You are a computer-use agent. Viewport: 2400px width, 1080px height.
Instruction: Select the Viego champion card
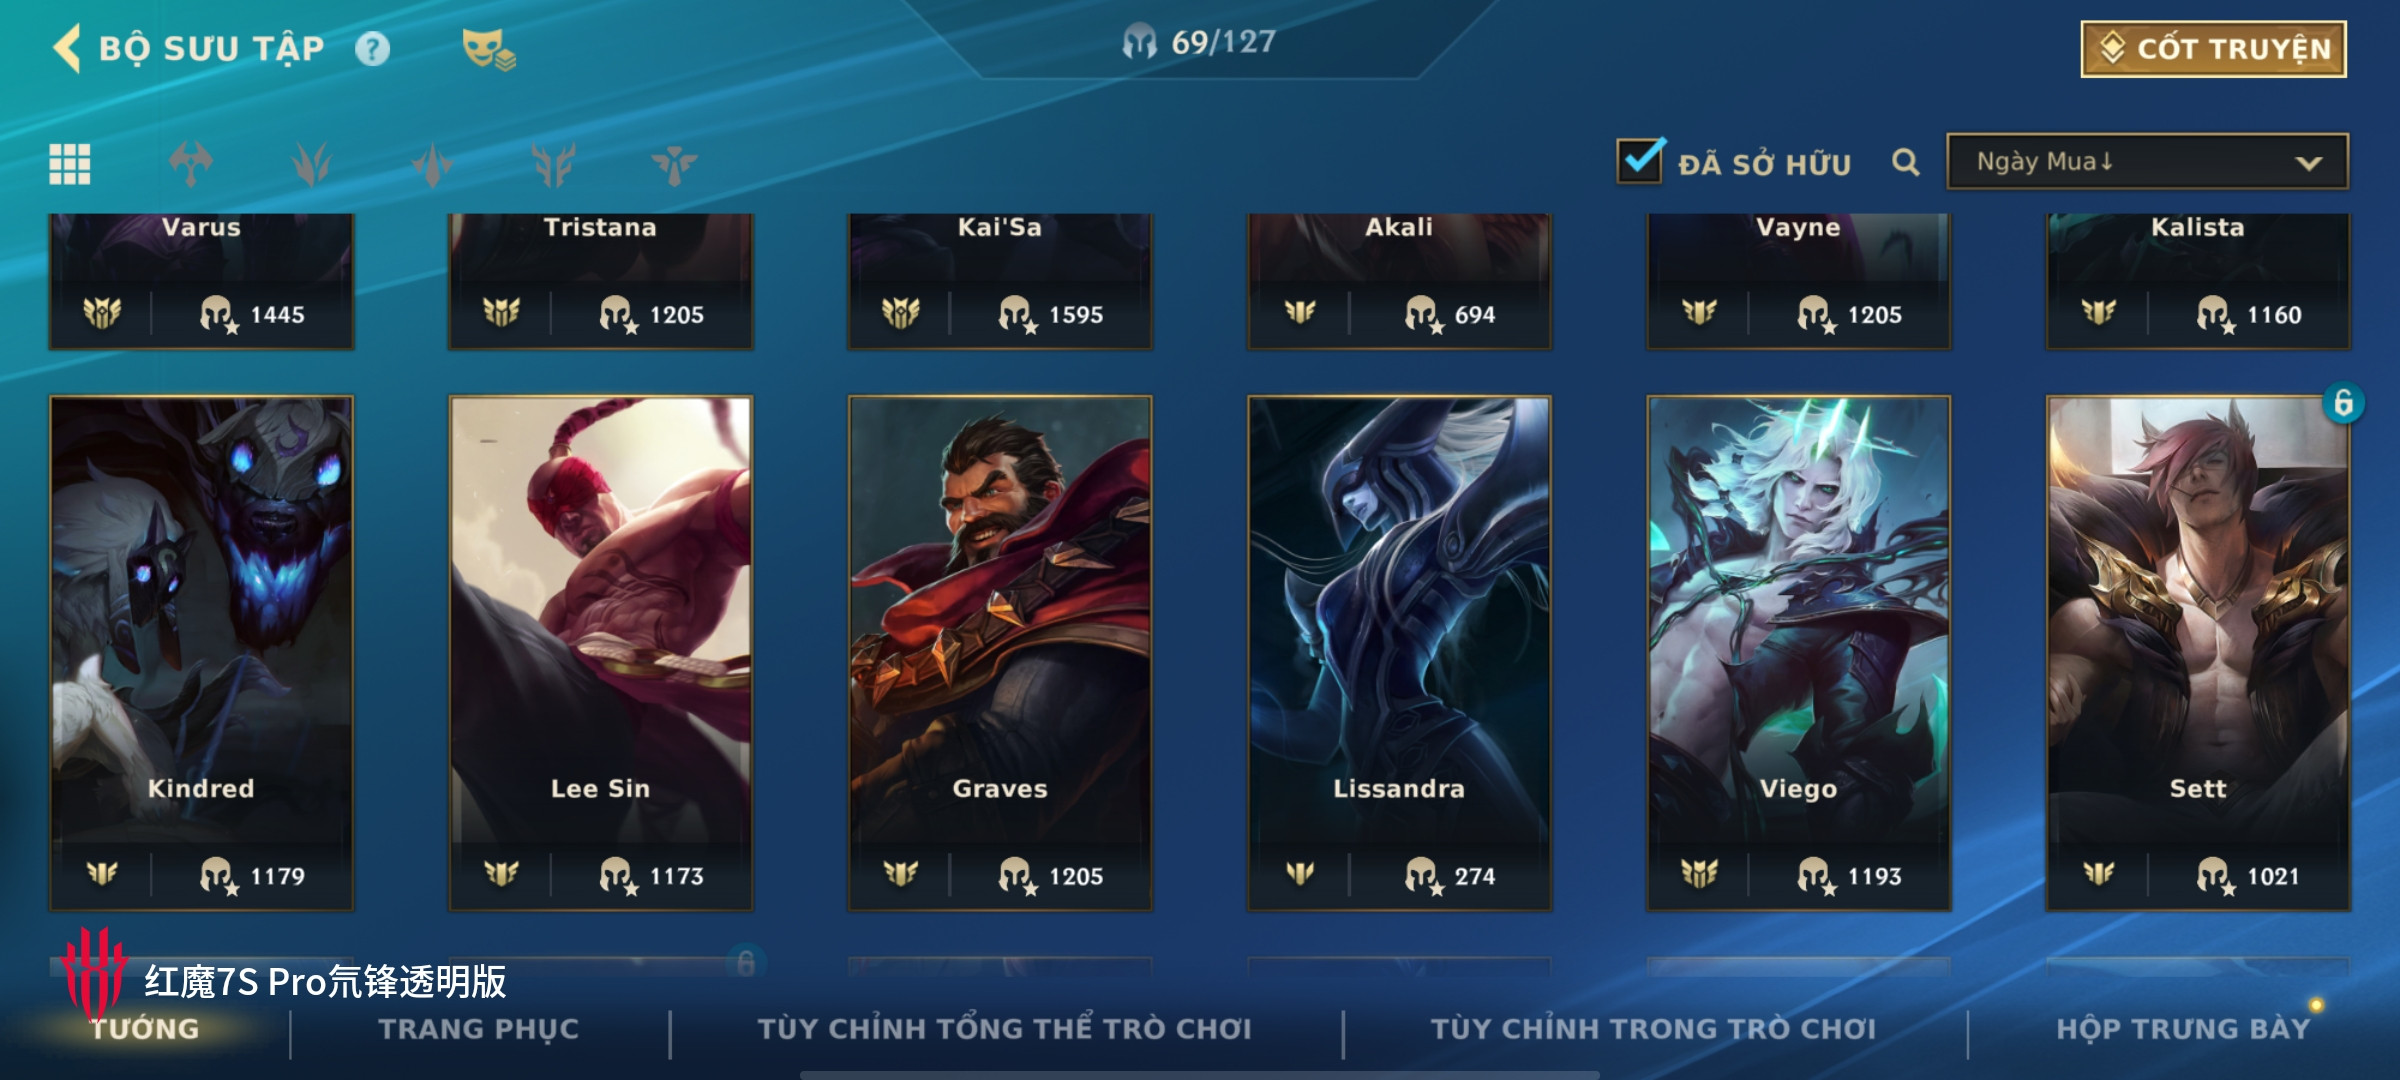pos(1798,653)
